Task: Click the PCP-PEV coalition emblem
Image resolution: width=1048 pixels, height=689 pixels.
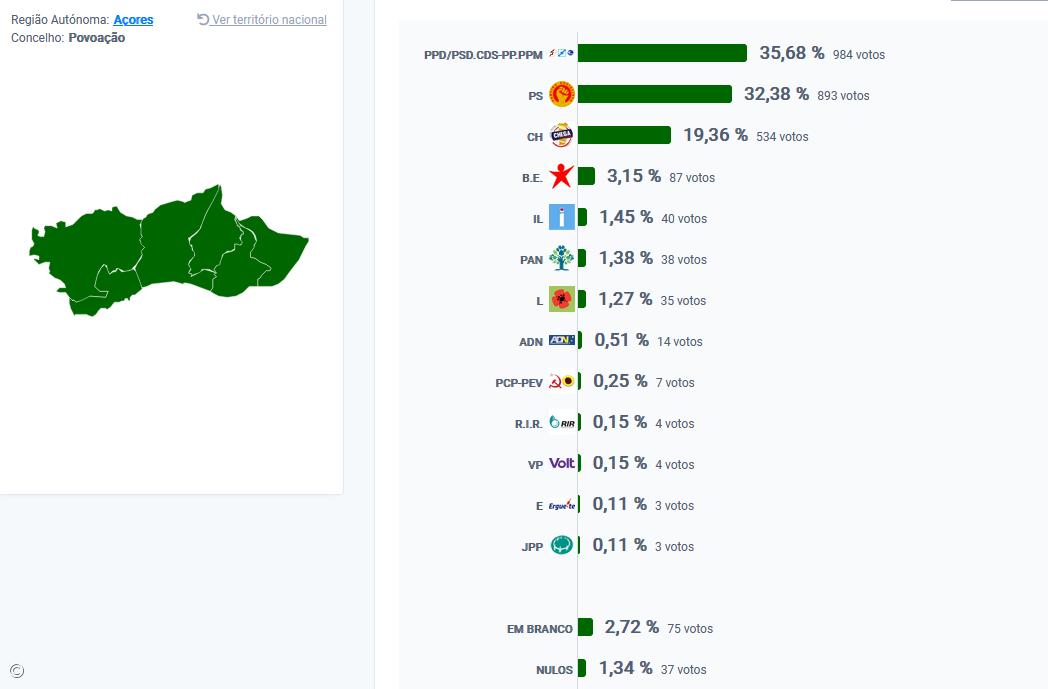Action: [x=562, y=381]
